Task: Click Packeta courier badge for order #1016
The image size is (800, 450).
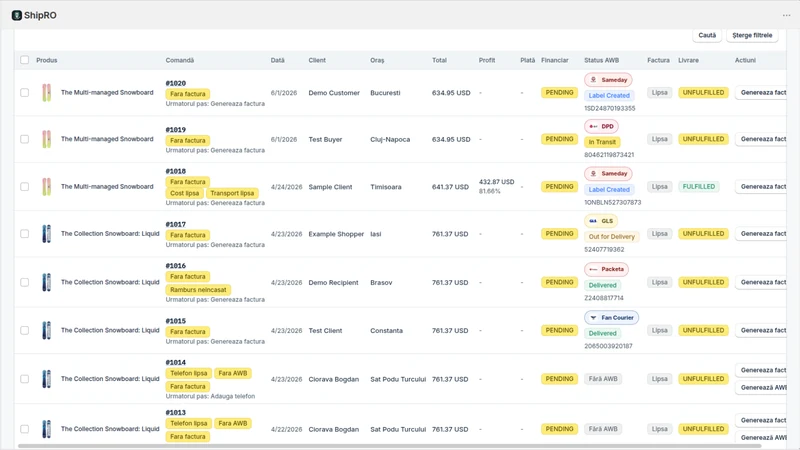Action: coord(606,269)
